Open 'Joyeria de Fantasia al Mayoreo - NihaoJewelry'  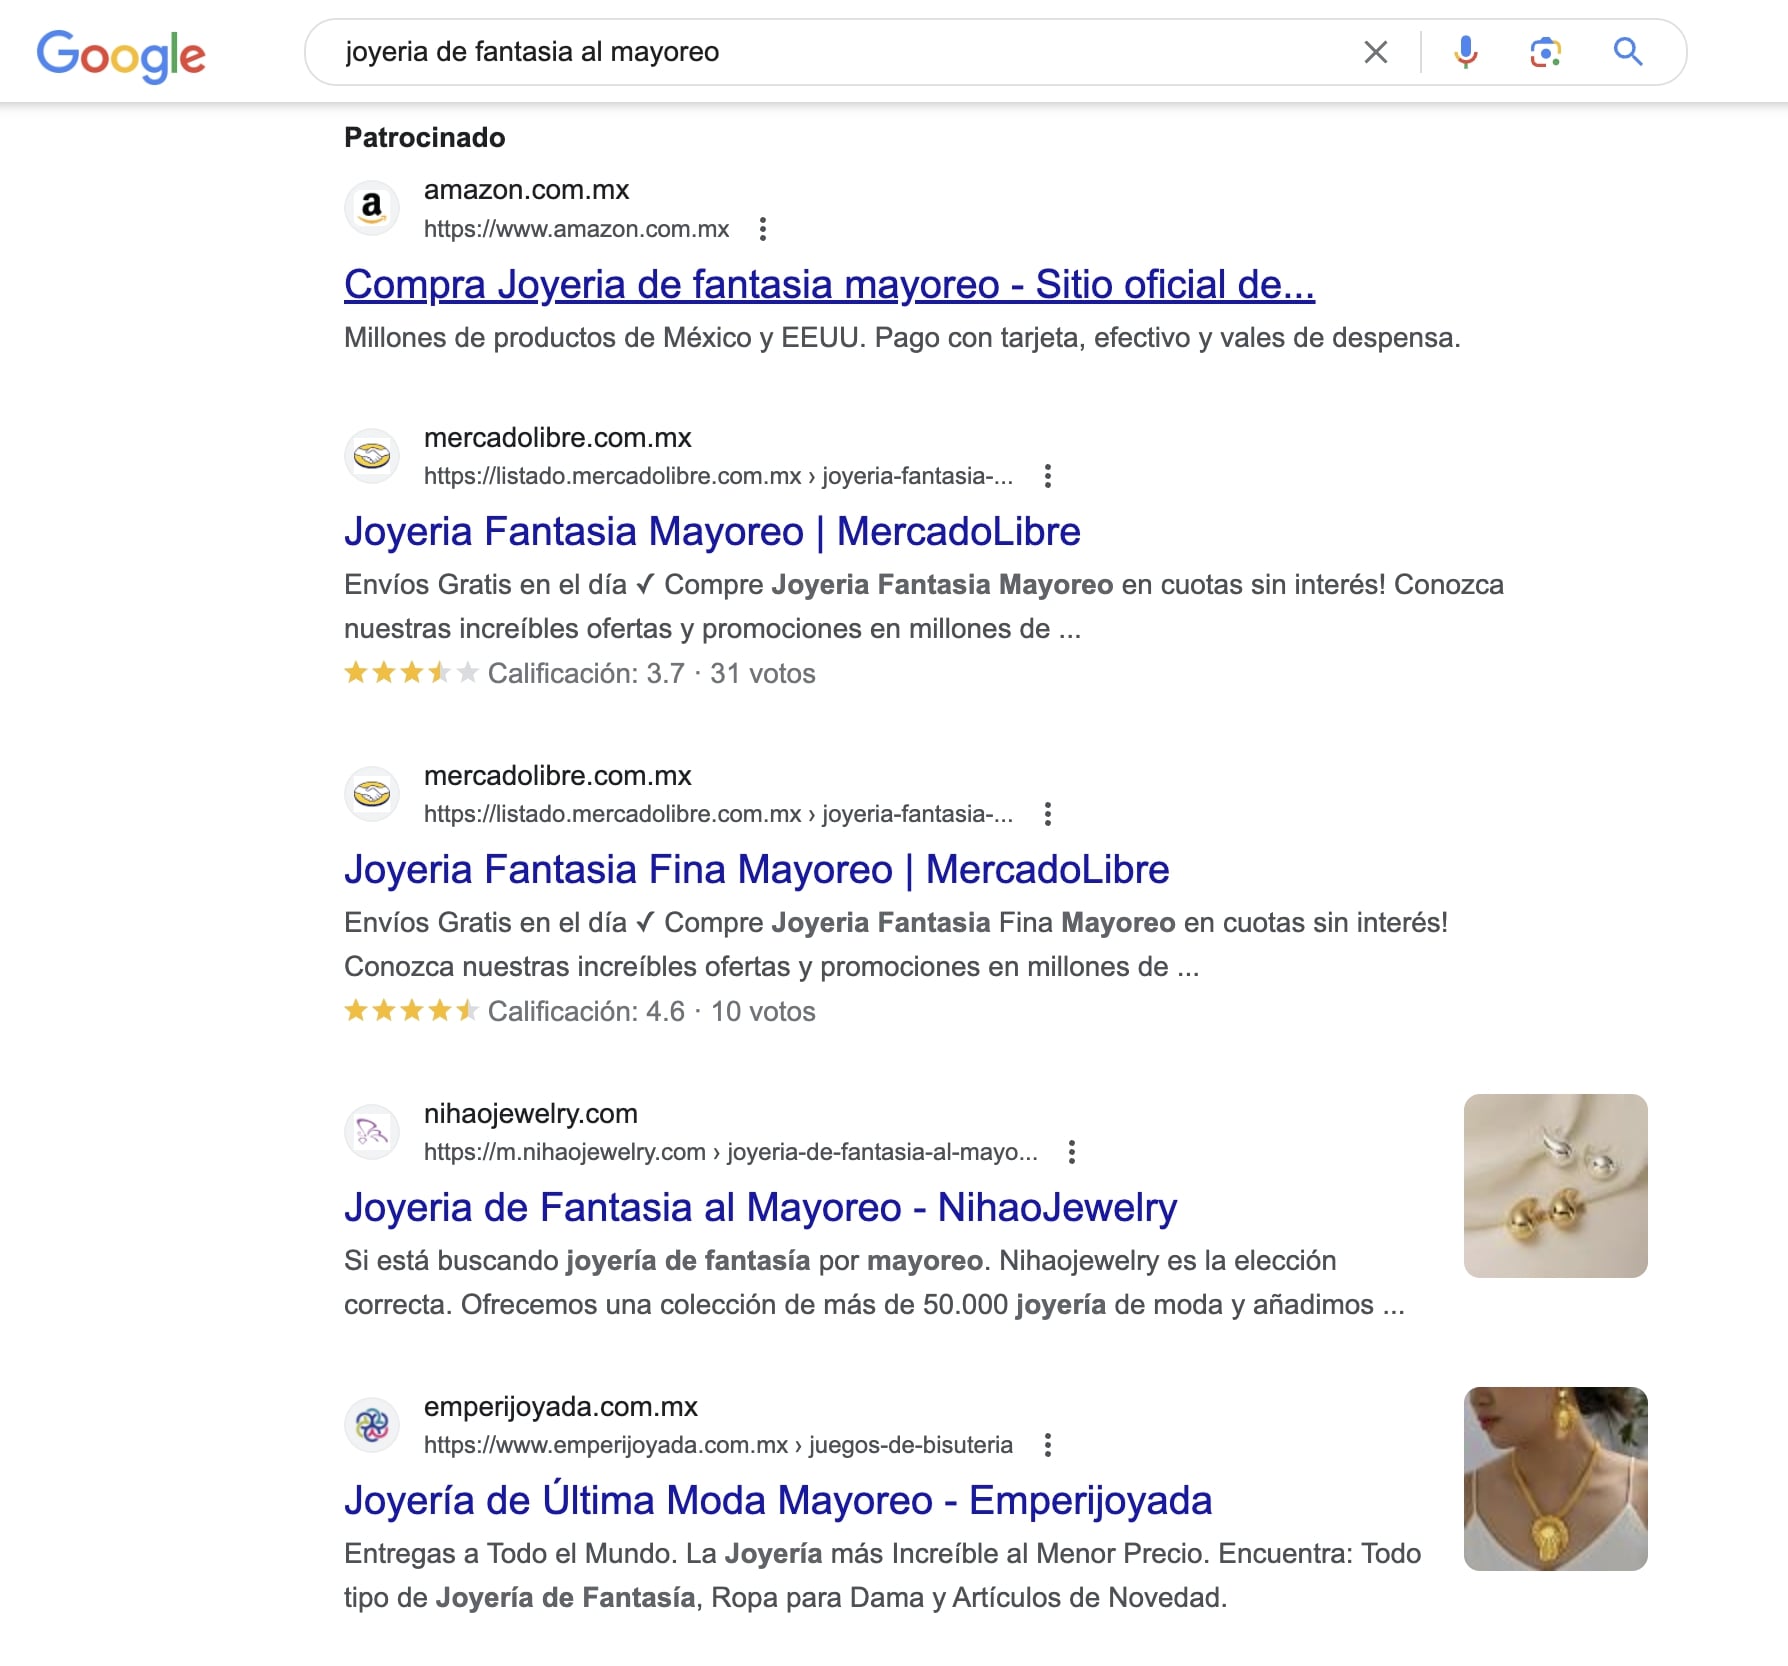(761, 1208)
